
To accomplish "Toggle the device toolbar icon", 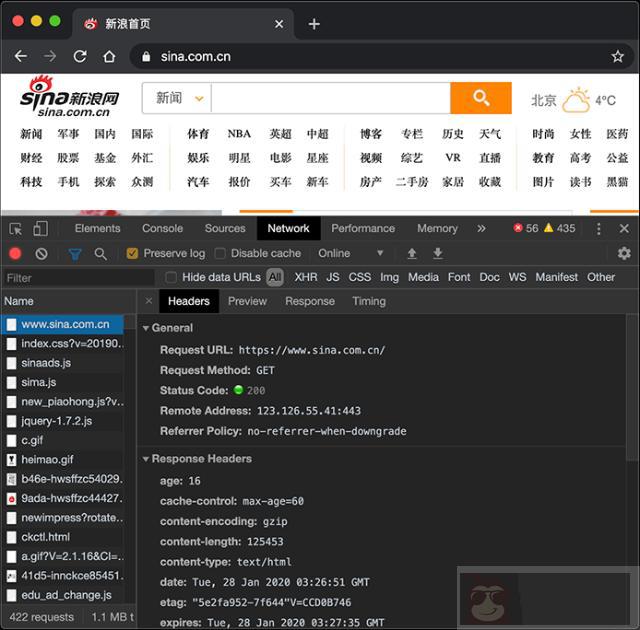I will pos(40,228).
